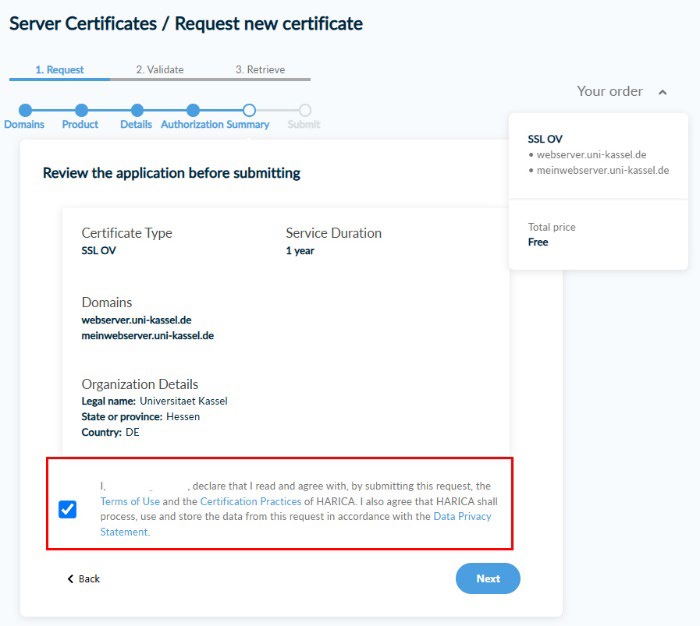
Task: Click the Authorization step label
Action: (x=192, y=125)
